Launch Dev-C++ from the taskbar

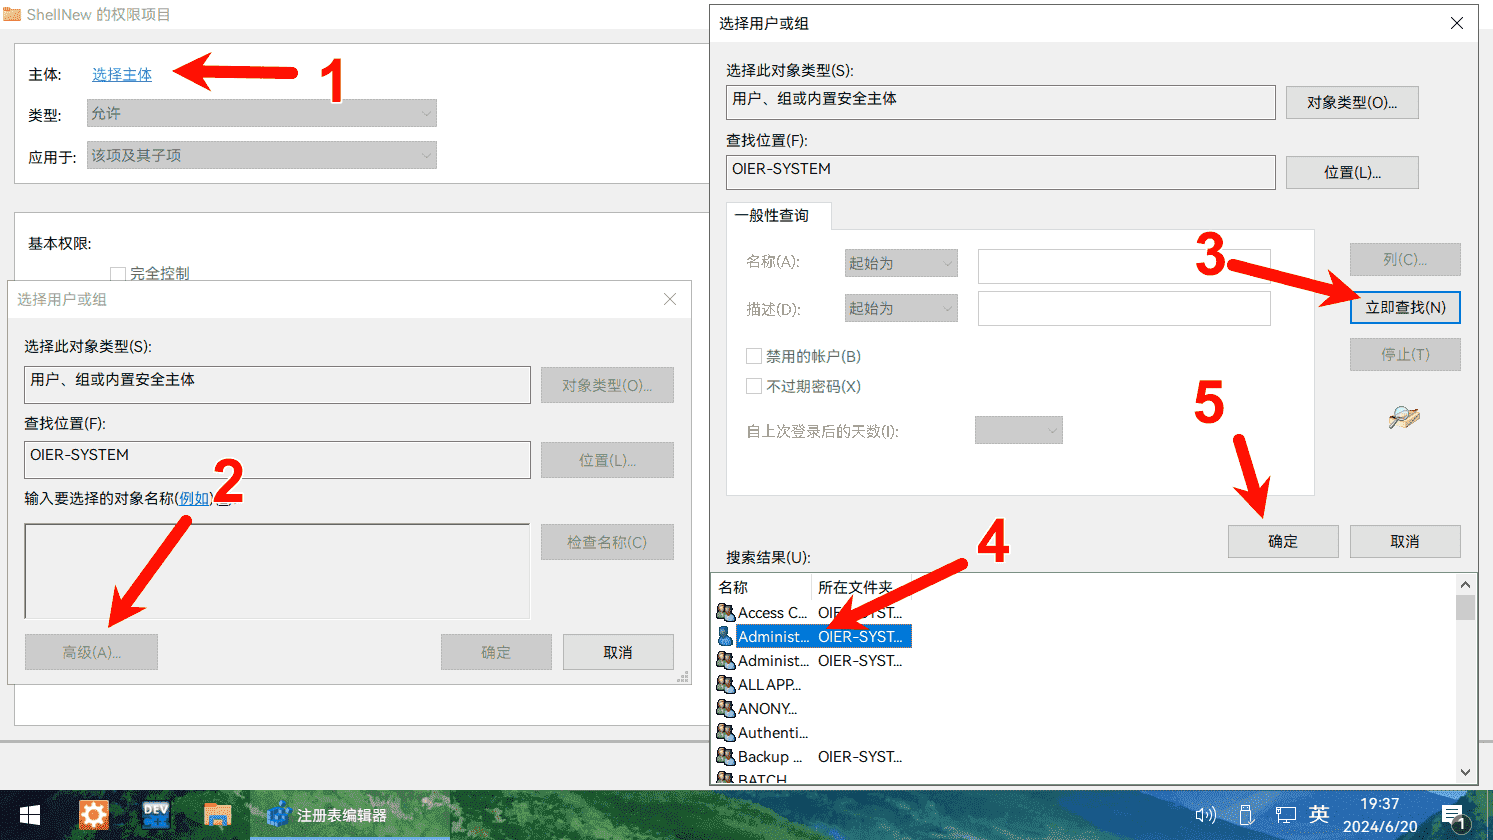[x=156, y=815]
